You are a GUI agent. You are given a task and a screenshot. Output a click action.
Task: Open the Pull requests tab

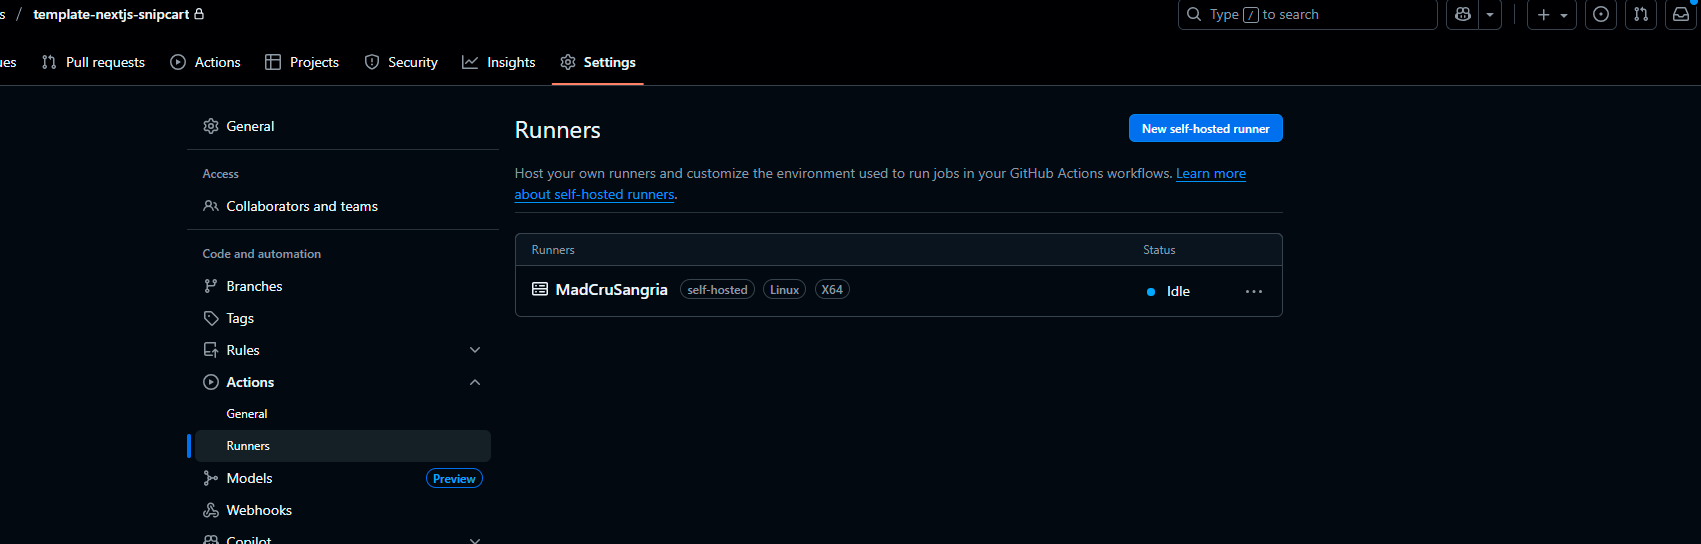click(93, 62)
